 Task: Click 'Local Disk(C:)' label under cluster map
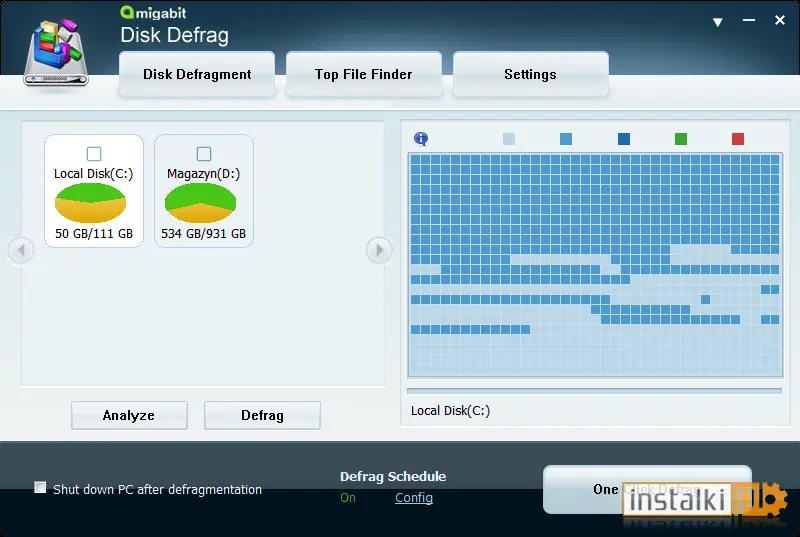451,411
